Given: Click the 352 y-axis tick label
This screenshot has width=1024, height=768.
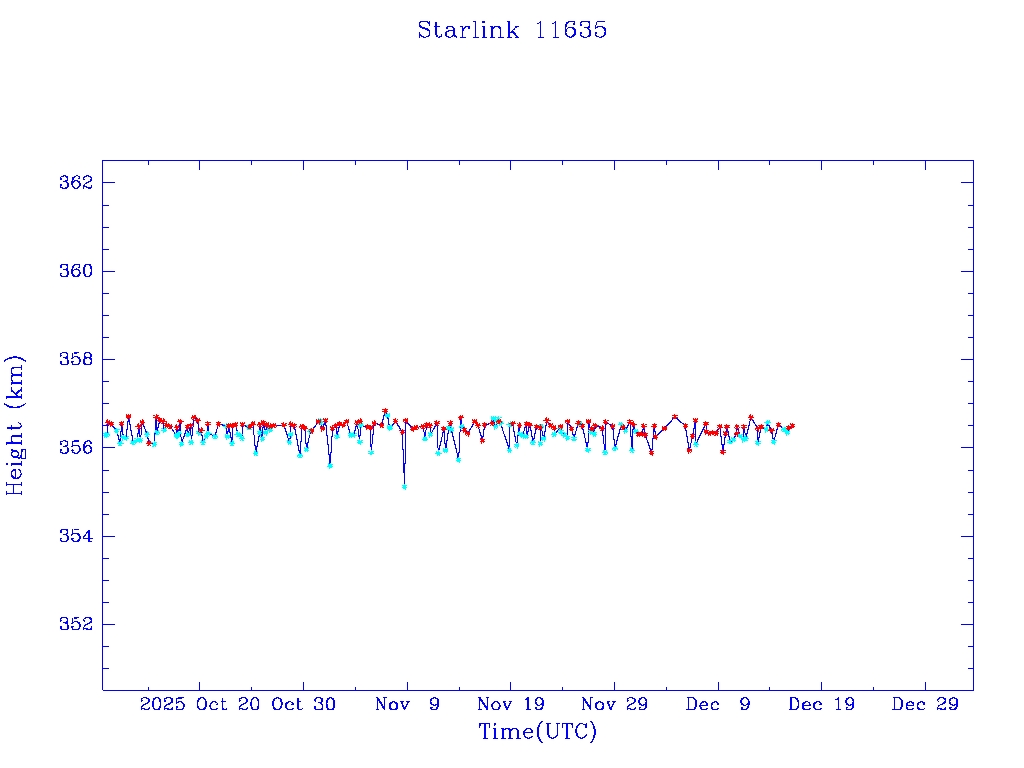Looking at the screenshot, I should coord(76,624).
